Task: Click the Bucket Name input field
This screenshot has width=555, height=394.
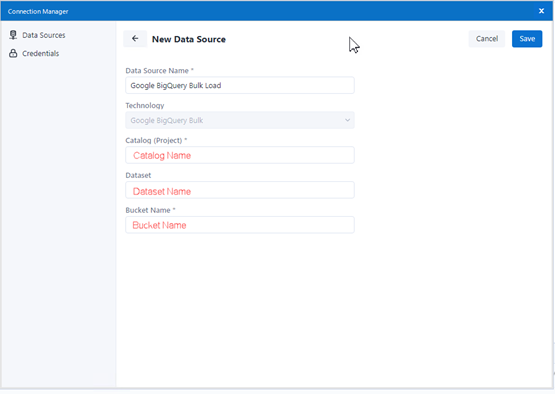Action: 240,225
